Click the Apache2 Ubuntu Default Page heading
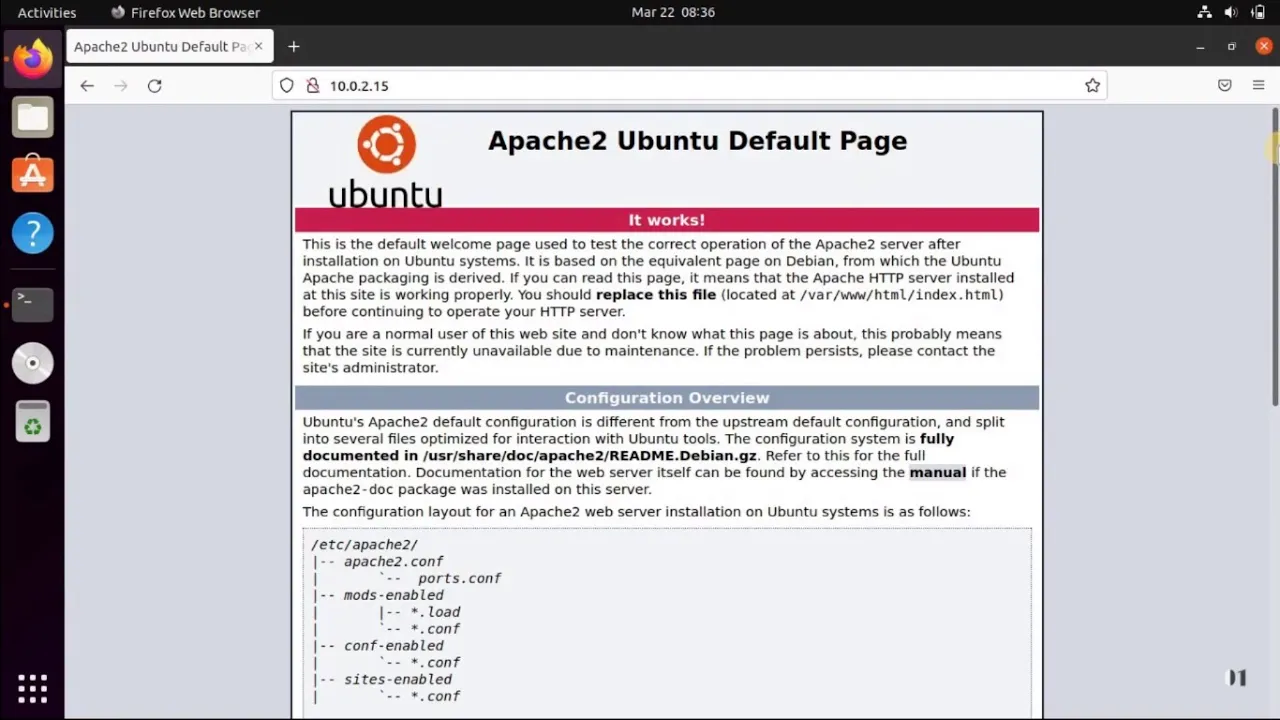The width and height of the screenshot is (1280, 720). coord(697,141)
